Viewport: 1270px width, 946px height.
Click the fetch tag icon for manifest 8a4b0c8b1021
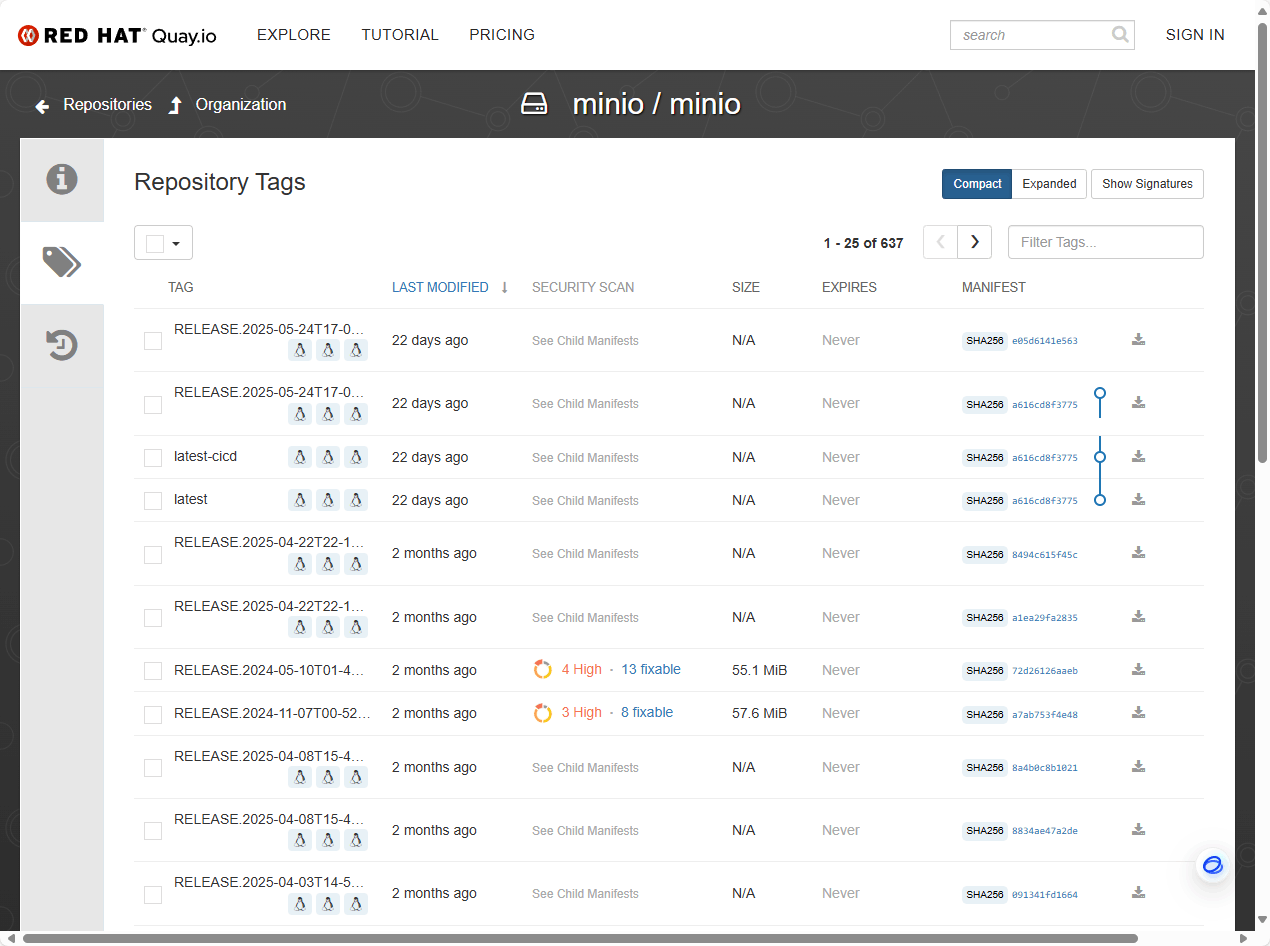click(1138, 767)
